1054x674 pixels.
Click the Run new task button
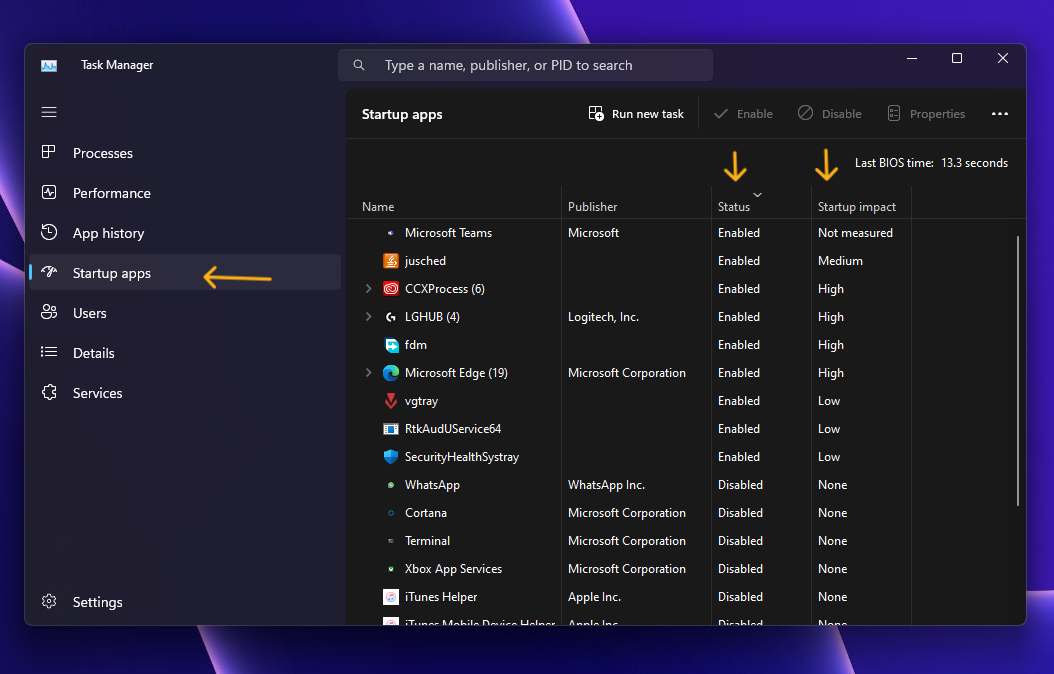[x=636, y=114]
